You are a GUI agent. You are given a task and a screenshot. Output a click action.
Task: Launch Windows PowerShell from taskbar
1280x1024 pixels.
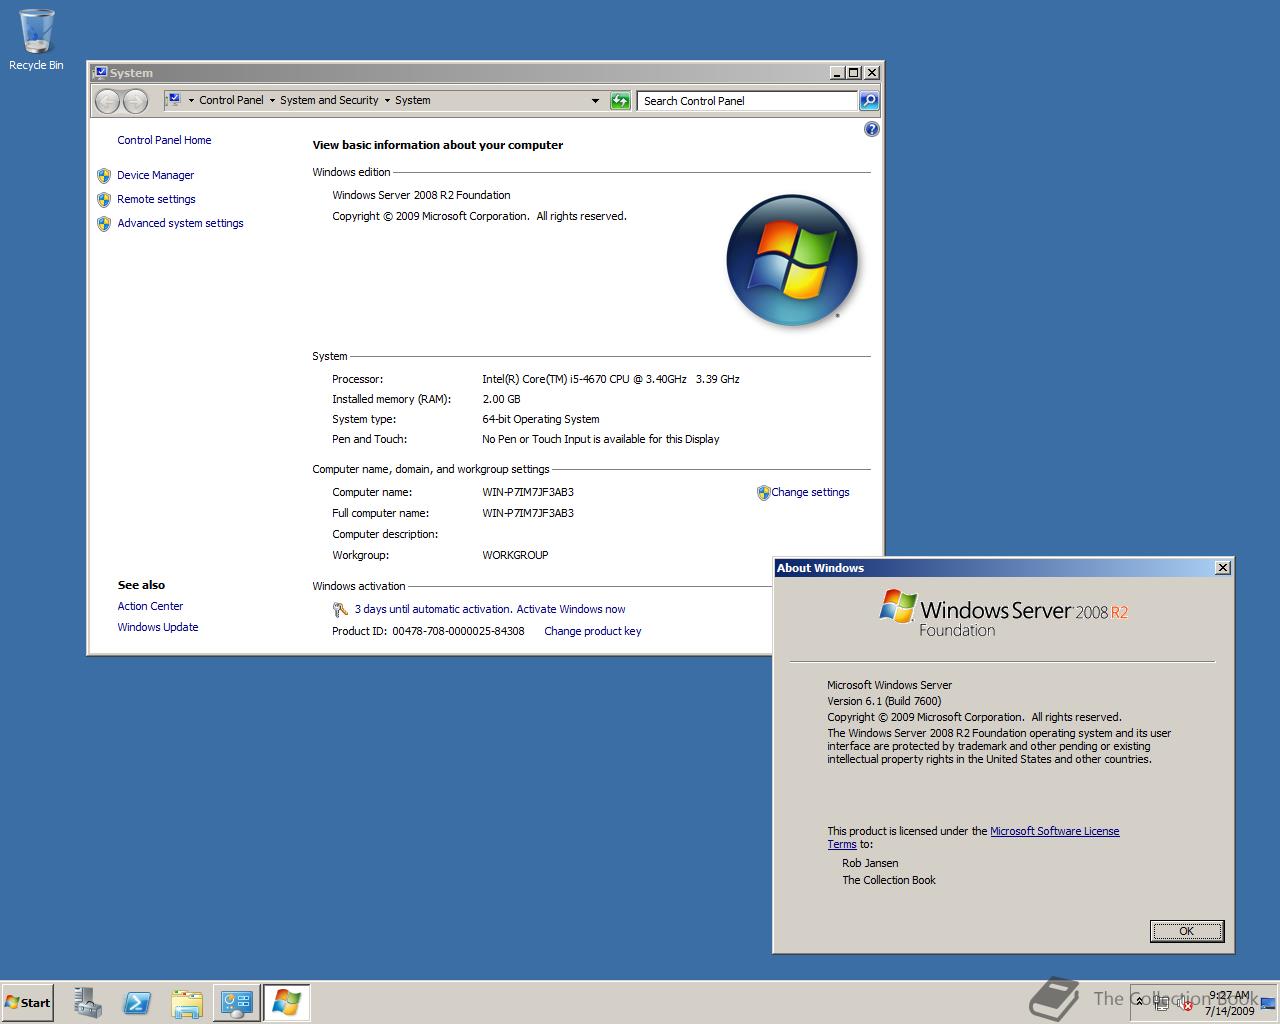click(x=137, y=1003)
